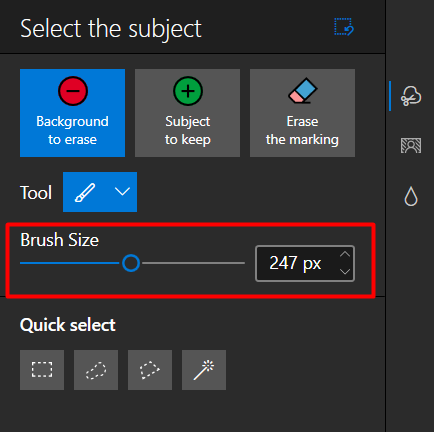Image resolution: width=434 pixels, height=432 pixels.
Task: Open the water drop blur sidebar tab
Action: (411, 196)
